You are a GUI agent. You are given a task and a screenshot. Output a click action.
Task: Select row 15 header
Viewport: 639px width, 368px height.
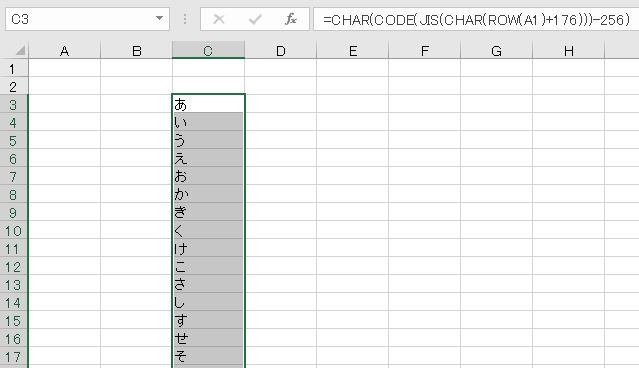click(14, 320)
